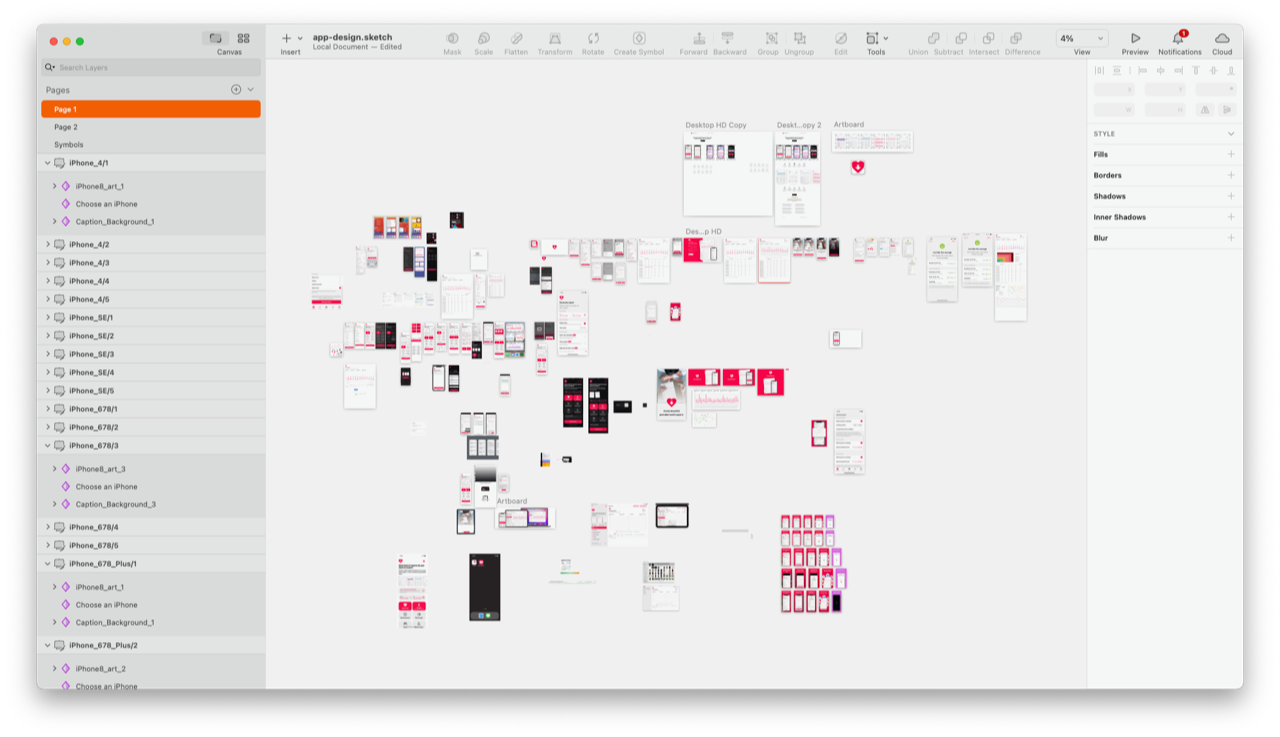Add an inner shadow with plus
1280x737 pixels.
[x=1231, y=217]
